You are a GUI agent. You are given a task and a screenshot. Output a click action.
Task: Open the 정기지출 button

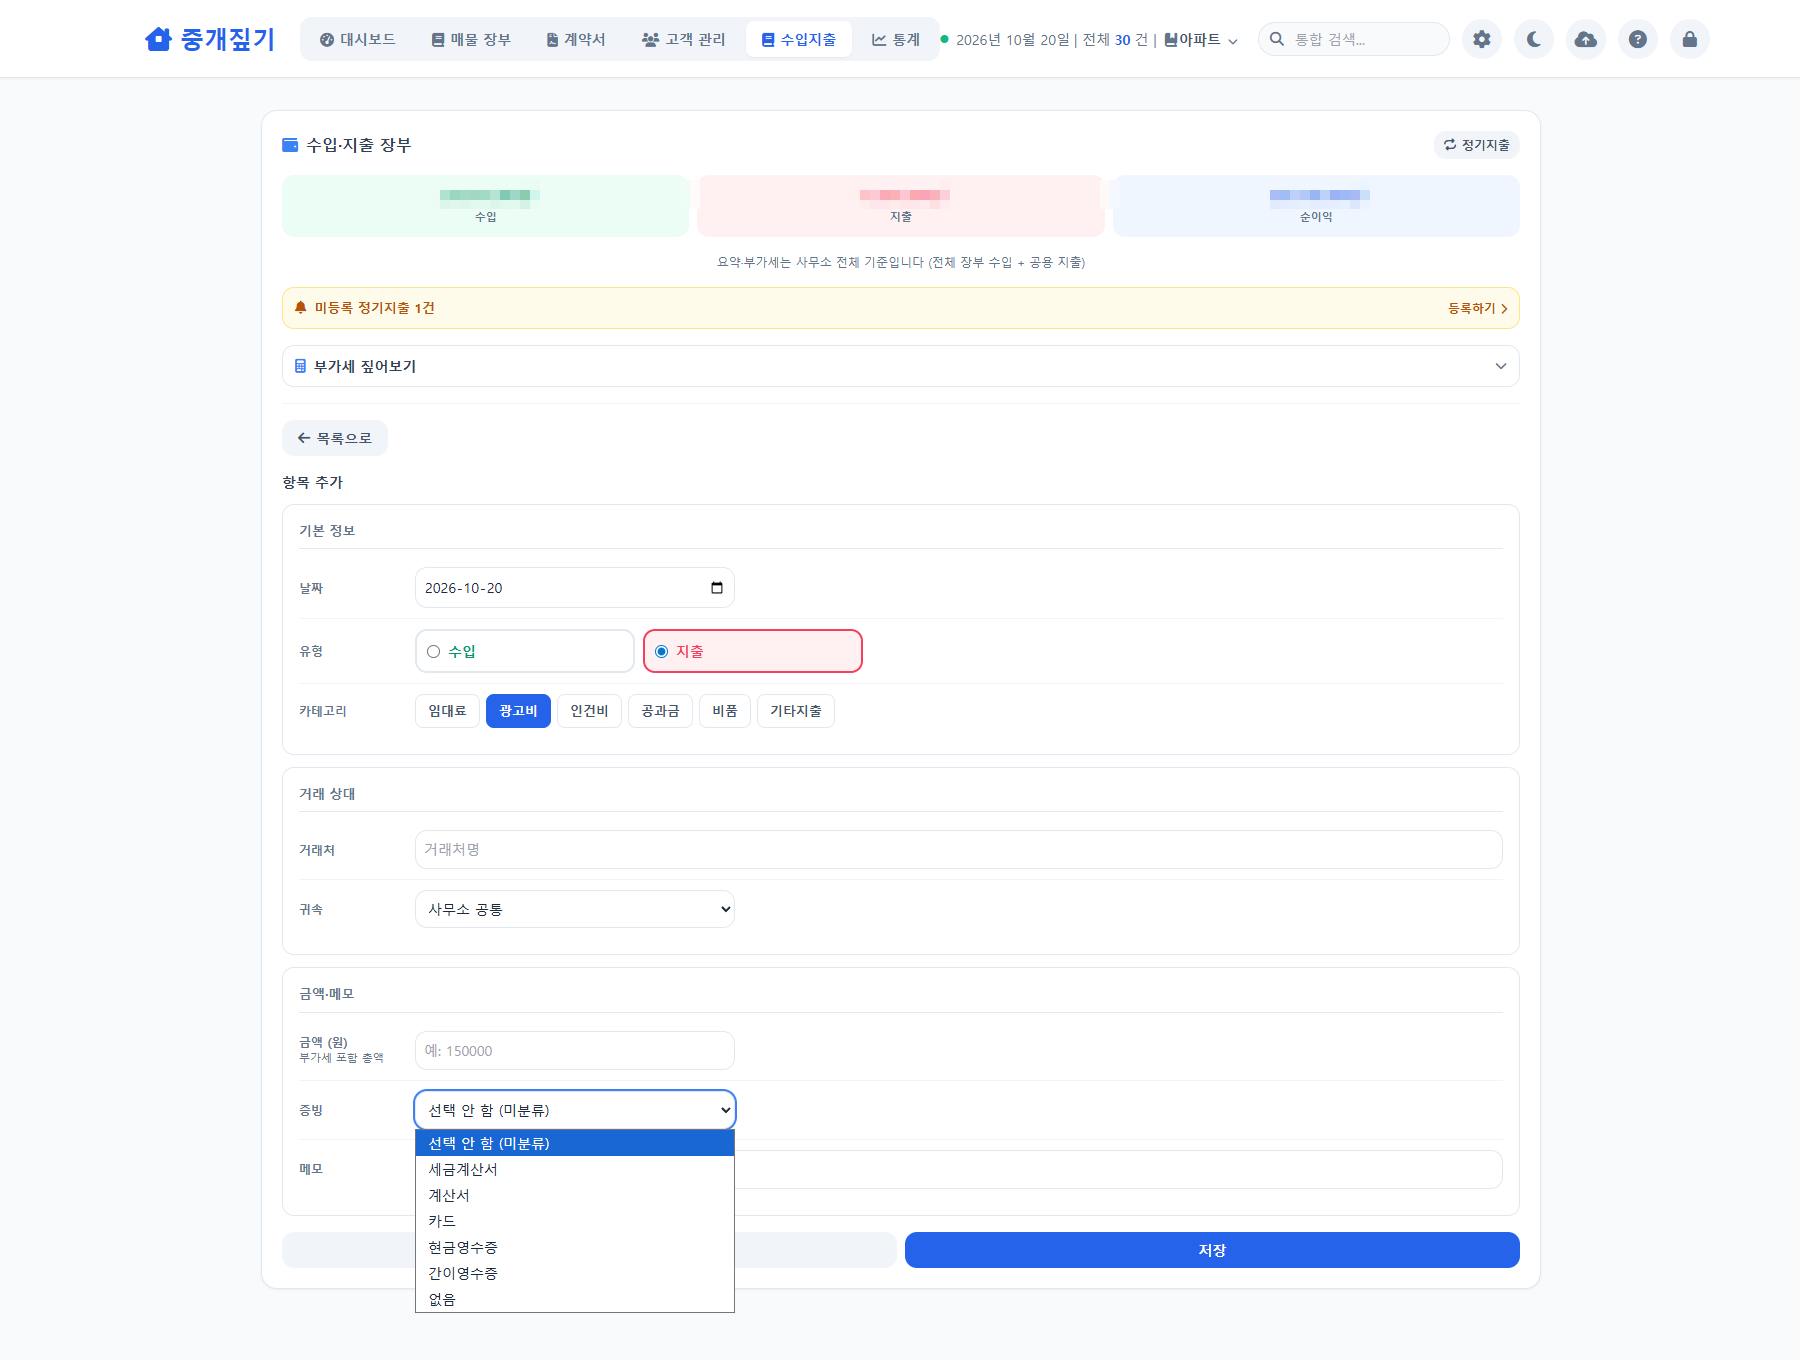[1477, 145]
